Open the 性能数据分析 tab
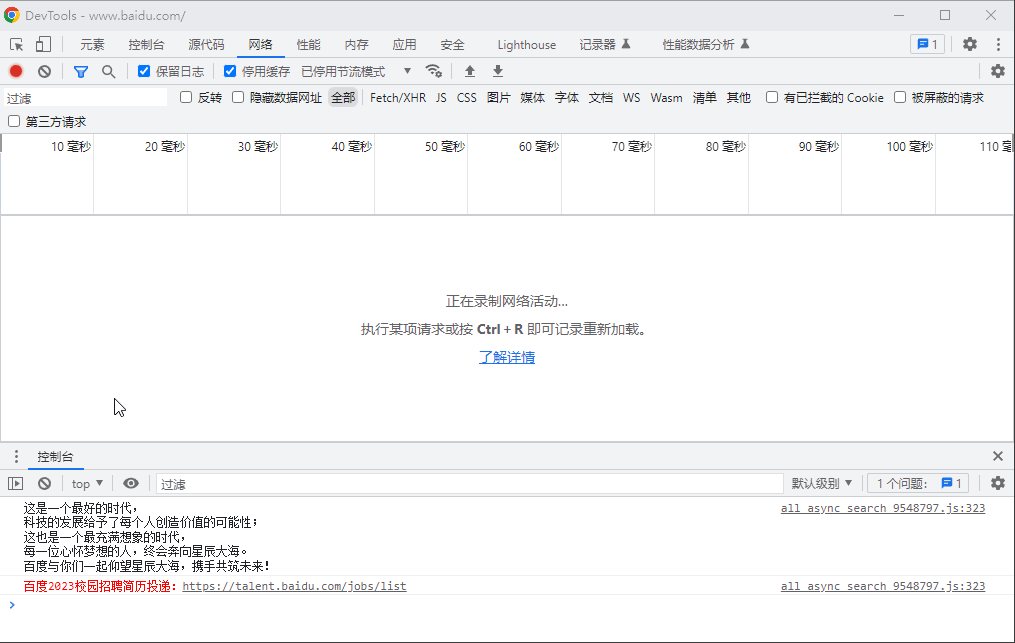This screenshot has width=1015, height=643. tap(706, 45)
